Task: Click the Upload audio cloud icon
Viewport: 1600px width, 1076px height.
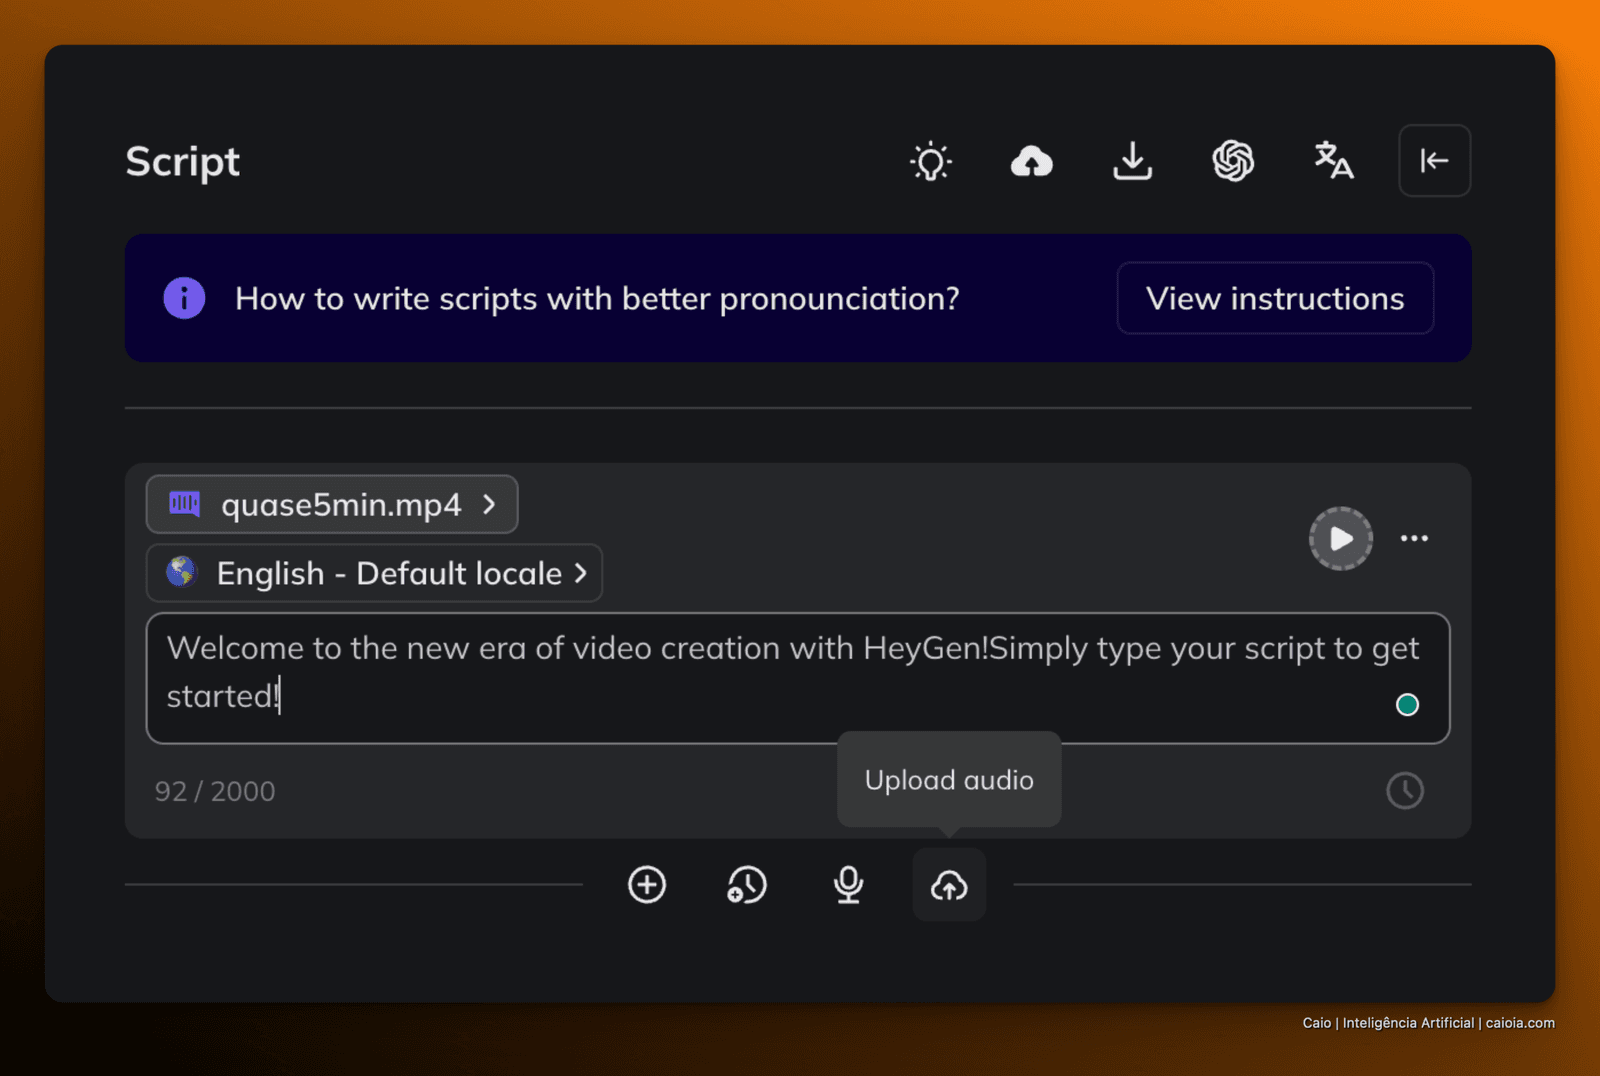Action: [x=949, y=885]
